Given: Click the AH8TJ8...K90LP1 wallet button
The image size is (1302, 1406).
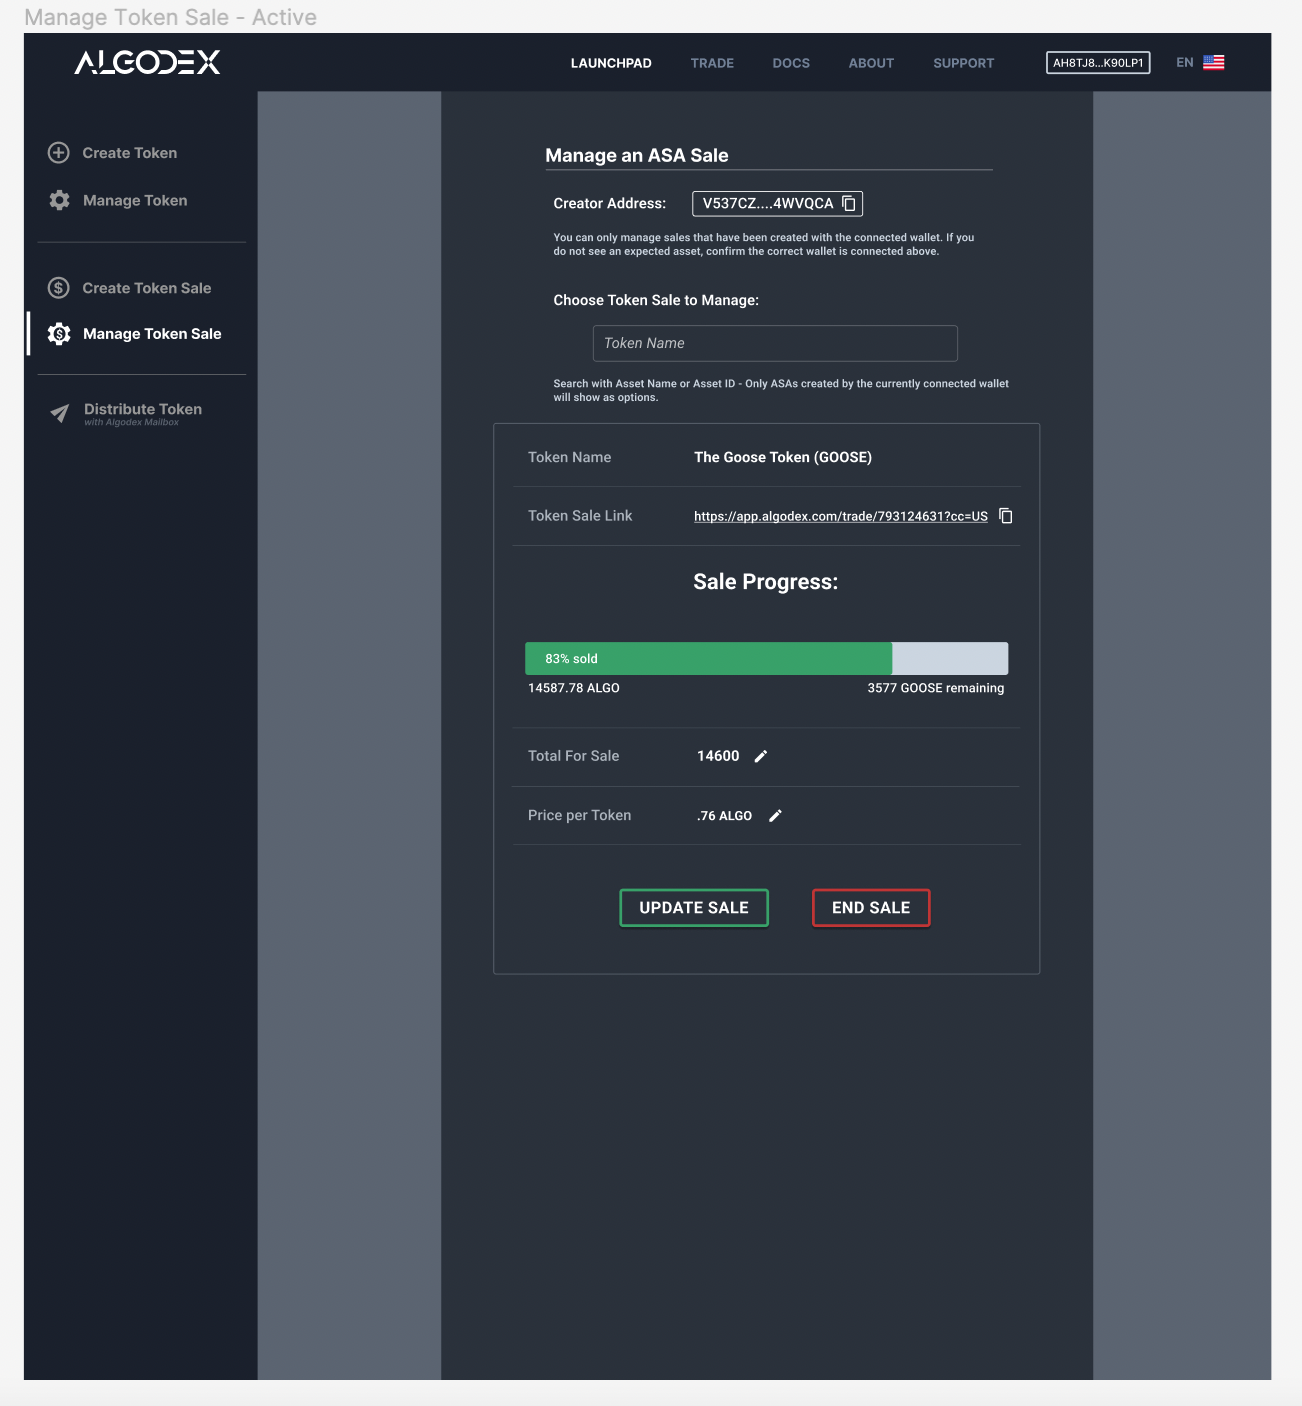Looking at the screenshot, I should (1098, 63).
